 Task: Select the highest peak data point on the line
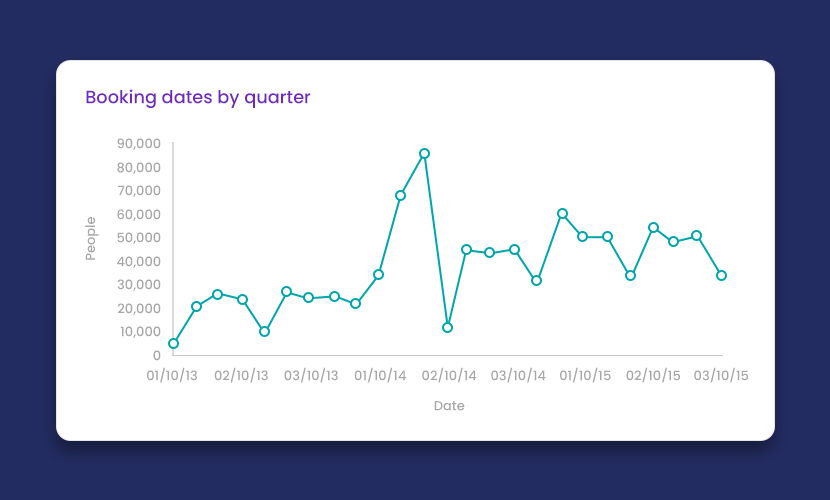(424, 154)
